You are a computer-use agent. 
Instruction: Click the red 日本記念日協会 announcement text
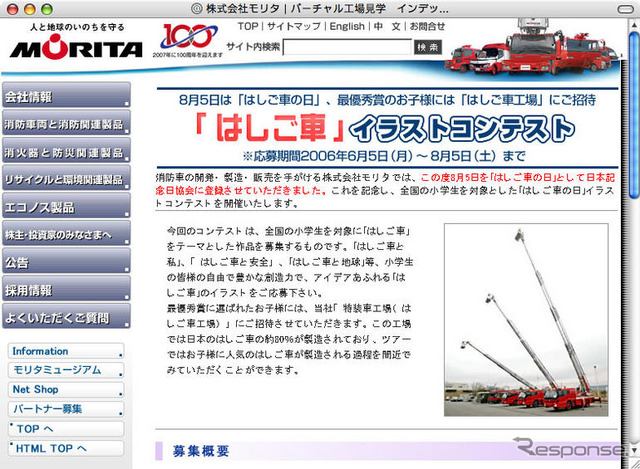coord(385,184)
